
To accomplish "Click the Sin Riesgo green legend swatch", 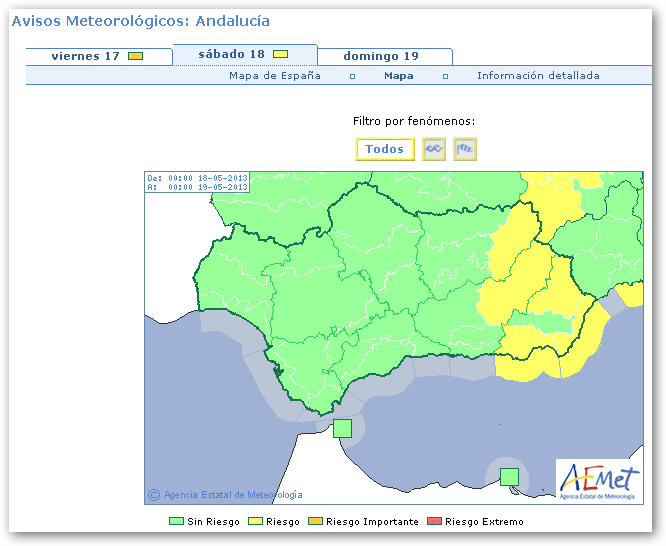I will coord(177,521).
